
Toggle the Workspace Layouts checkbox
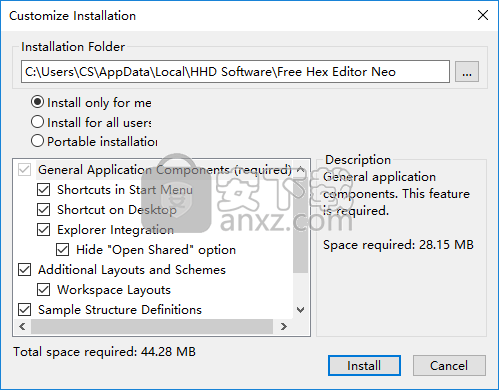click(43, 290)
